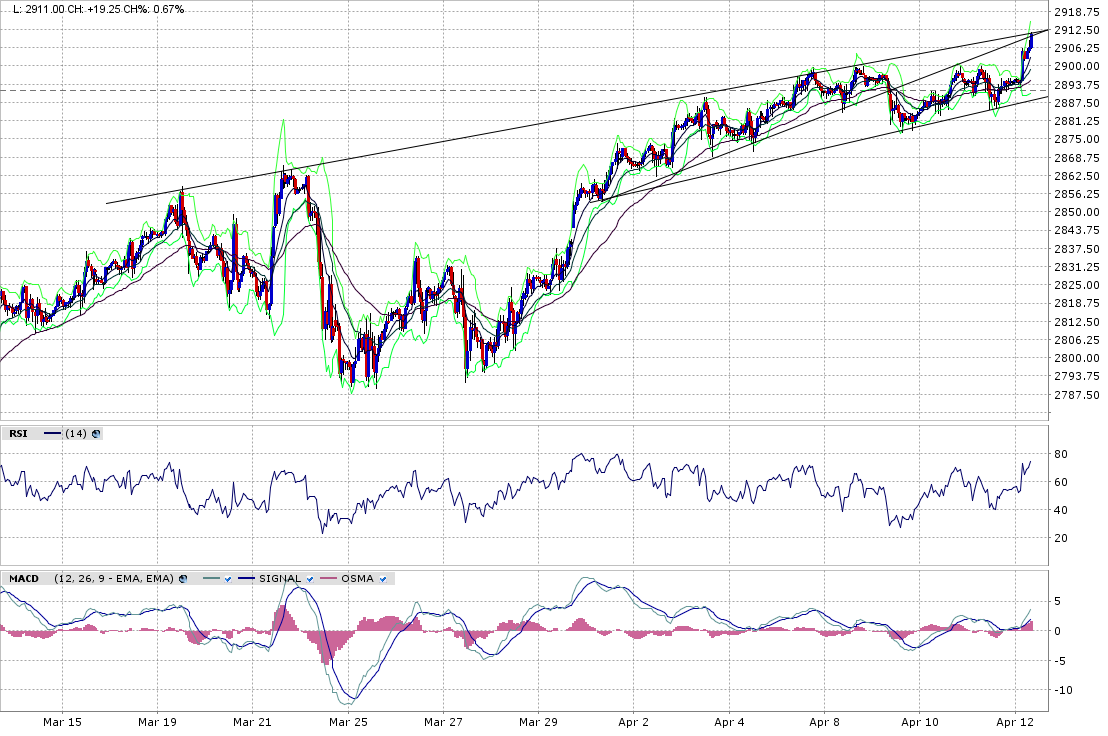Click the Apr 12 date on time axis

coord(1016,720)
